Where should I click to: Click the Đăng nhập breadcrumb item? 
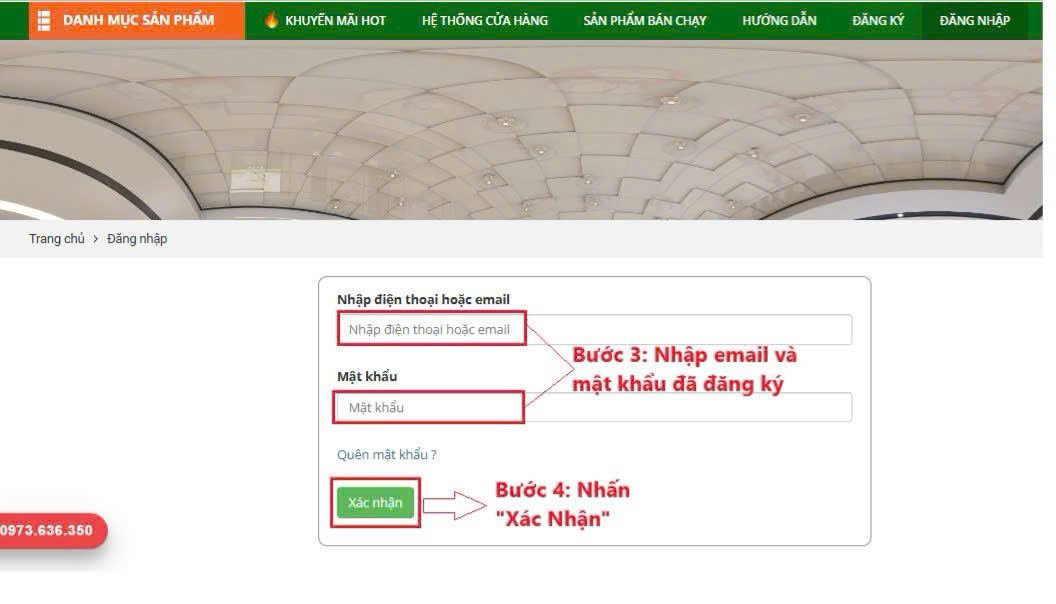tap(137, 239)
